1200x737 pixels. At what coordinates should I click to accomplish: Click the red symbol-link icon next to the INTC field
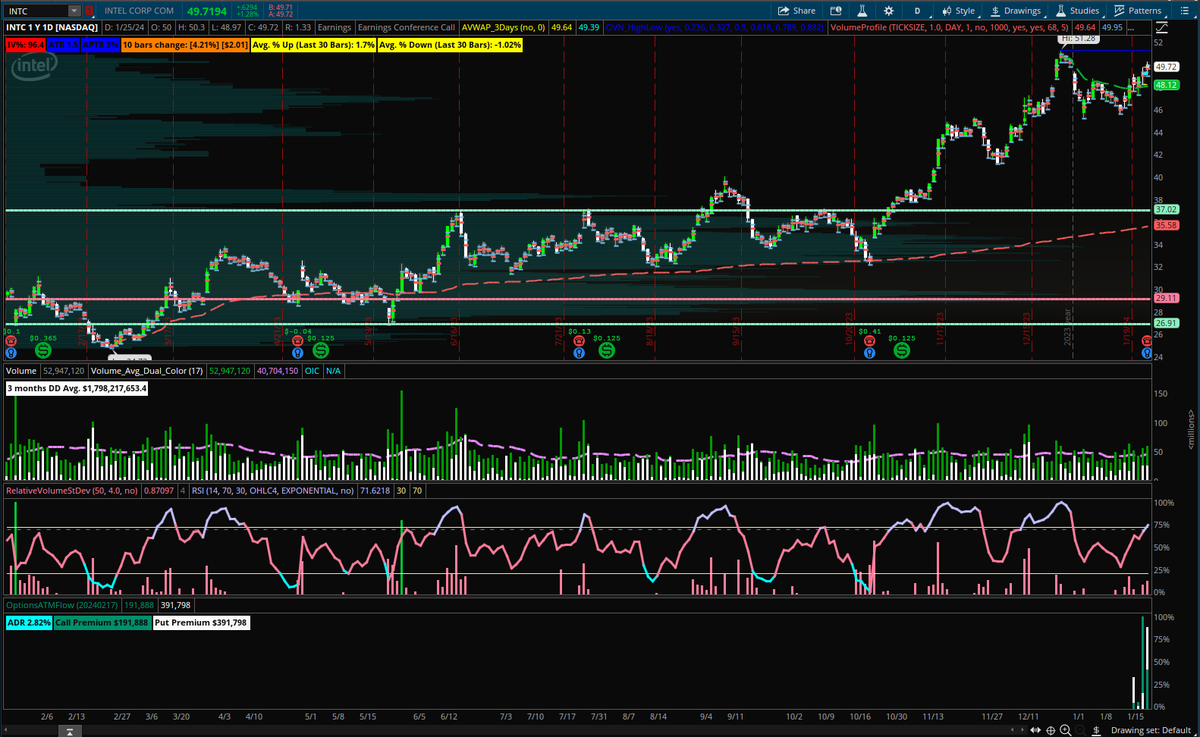[x=89, y=10]
